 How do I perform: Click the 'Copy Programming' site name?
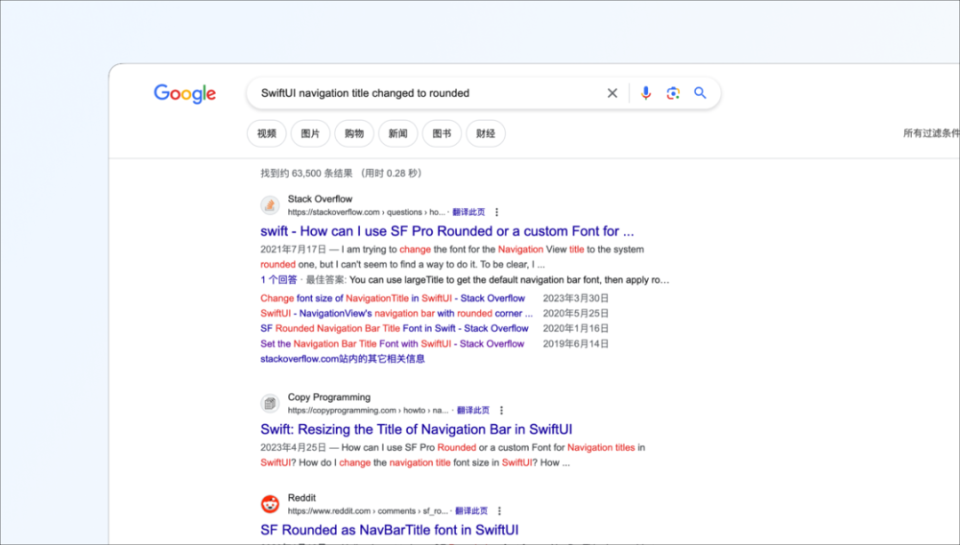pos(329,397)
